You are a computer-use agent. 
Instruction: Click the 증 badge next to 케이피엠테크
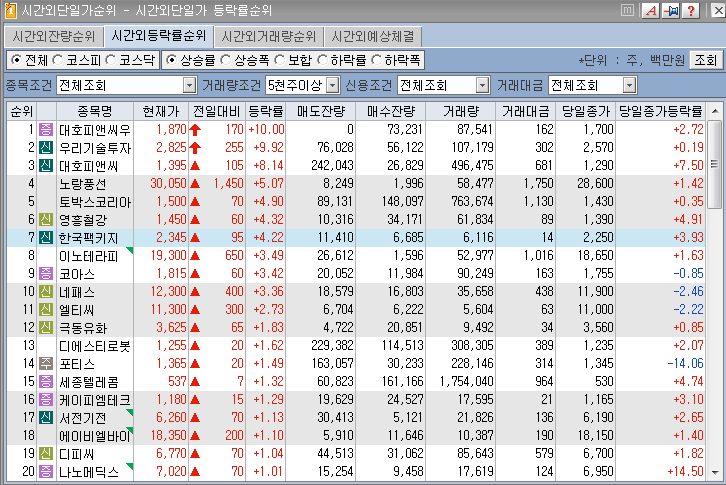pos(46,400)
